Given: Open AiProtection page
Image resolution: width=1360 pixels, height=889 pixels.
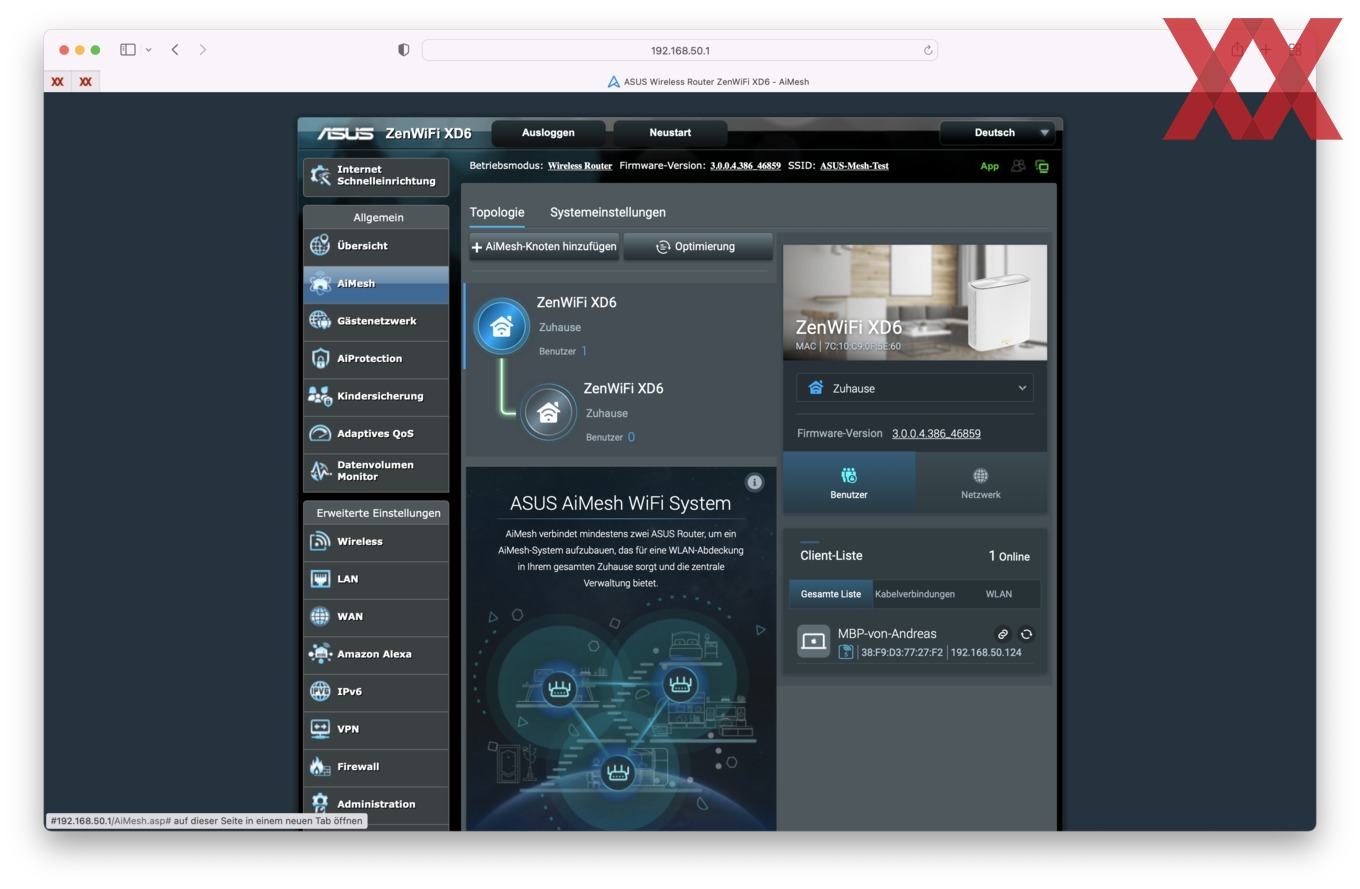Looking at the screenshot, I should (376, 359).
